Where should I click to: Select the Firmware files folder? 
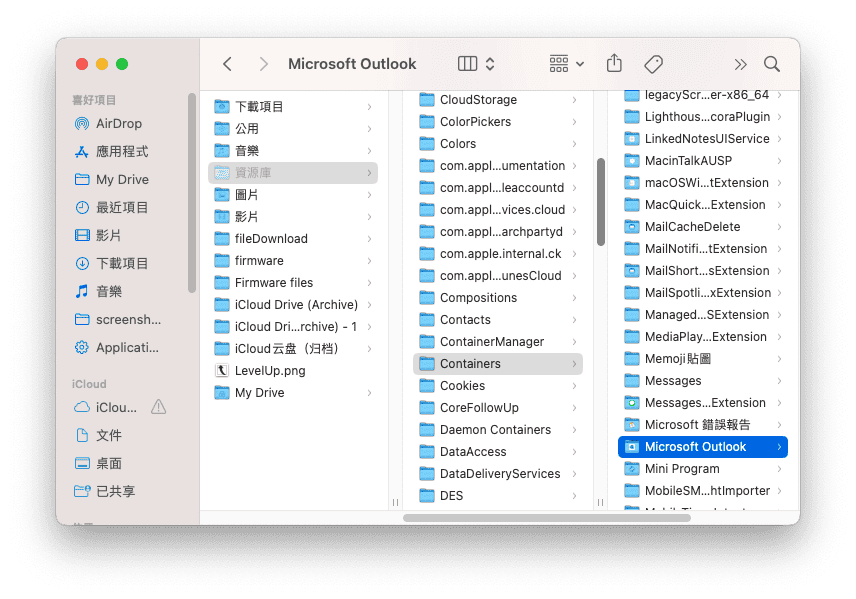(293, 282)
